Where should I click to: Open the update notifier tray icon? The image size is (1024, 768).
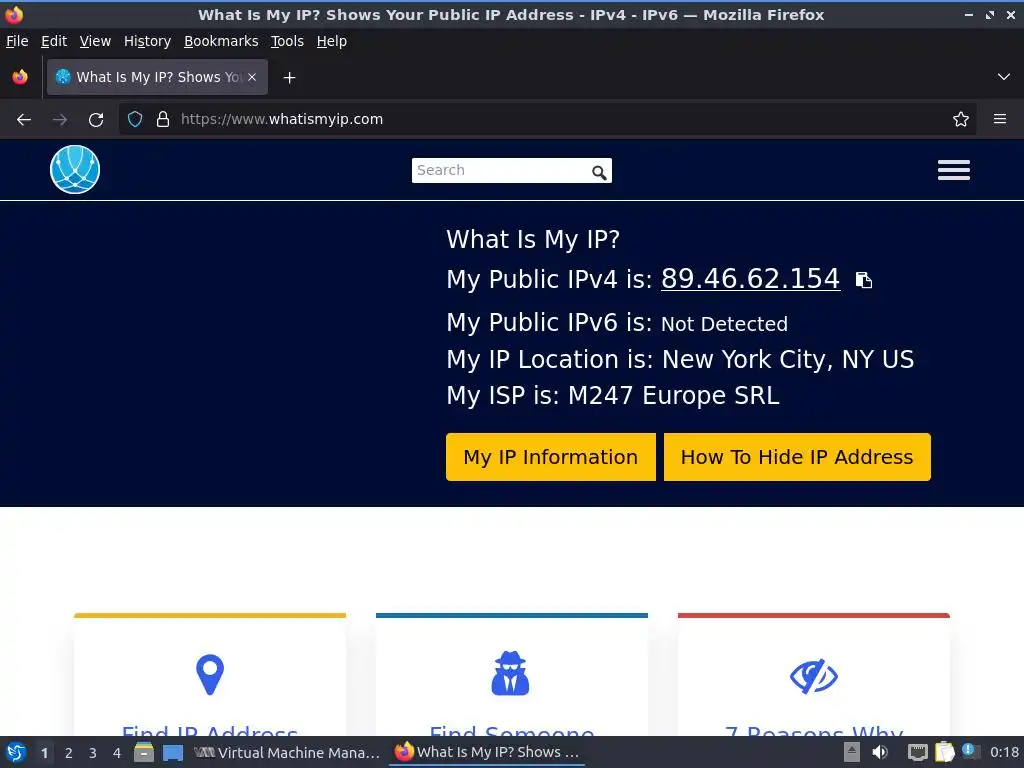970,751
